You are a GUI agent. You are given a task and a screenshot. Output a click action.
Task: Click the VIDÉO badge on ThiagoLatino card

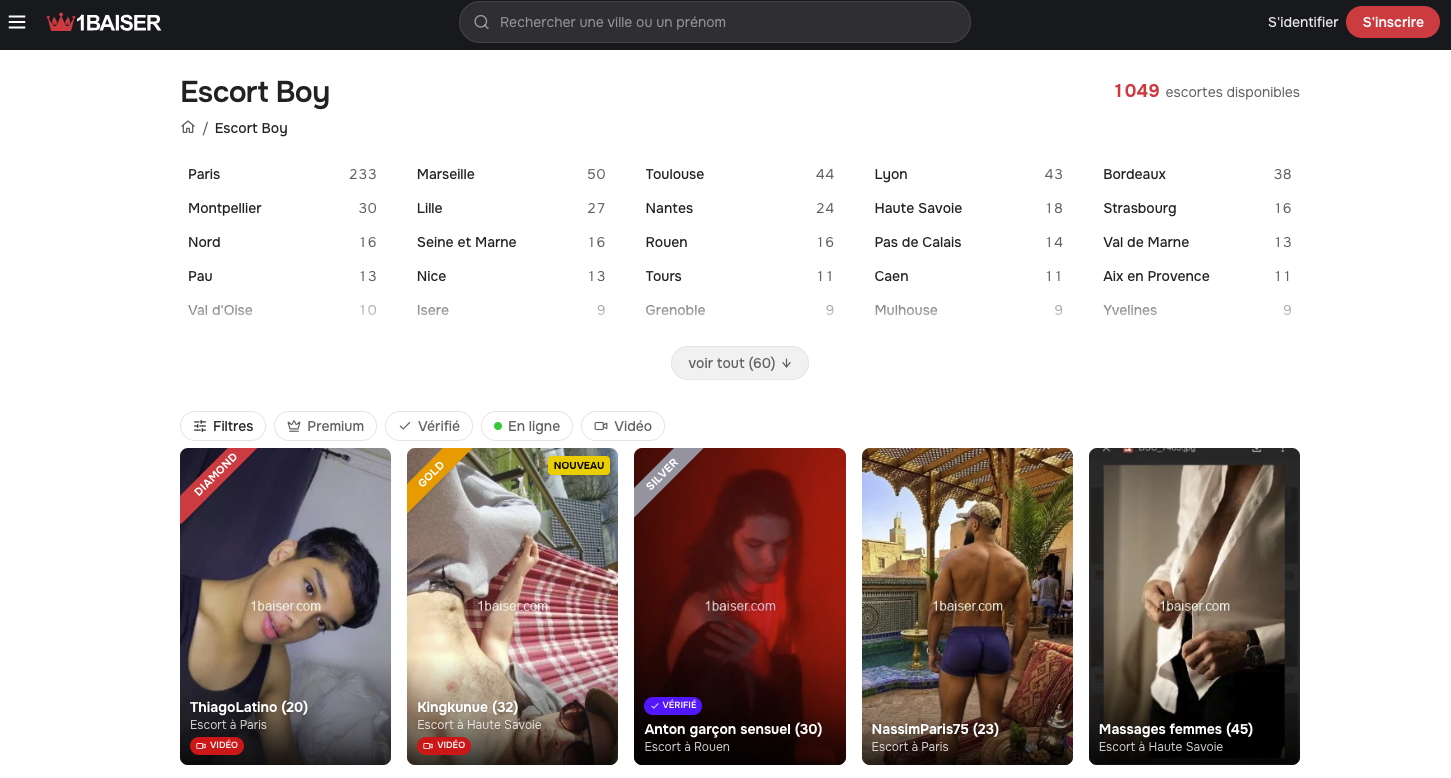pyautogui.click(x=217, y=745)
